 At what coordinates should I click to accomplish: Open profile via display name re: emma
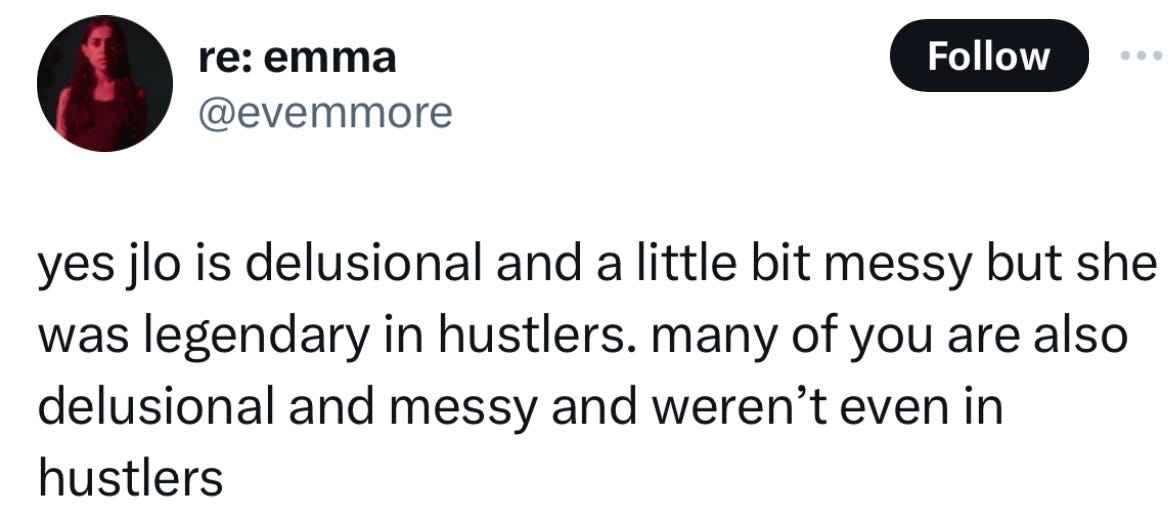pyautogui.click(x=297, y=58)
